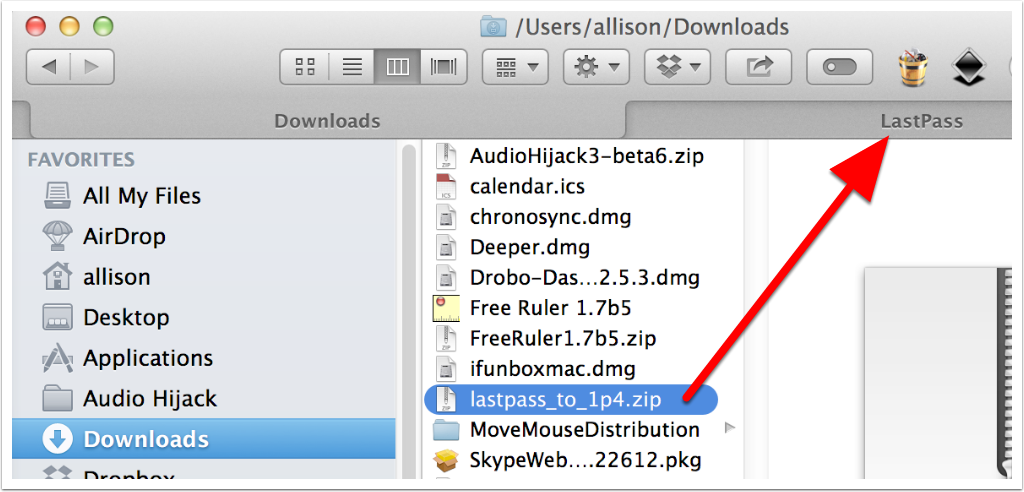This screenshot has height=492, width=1024.
Task: Open Applications from Favorites sidebar
Action: click(x=147, y=358)
